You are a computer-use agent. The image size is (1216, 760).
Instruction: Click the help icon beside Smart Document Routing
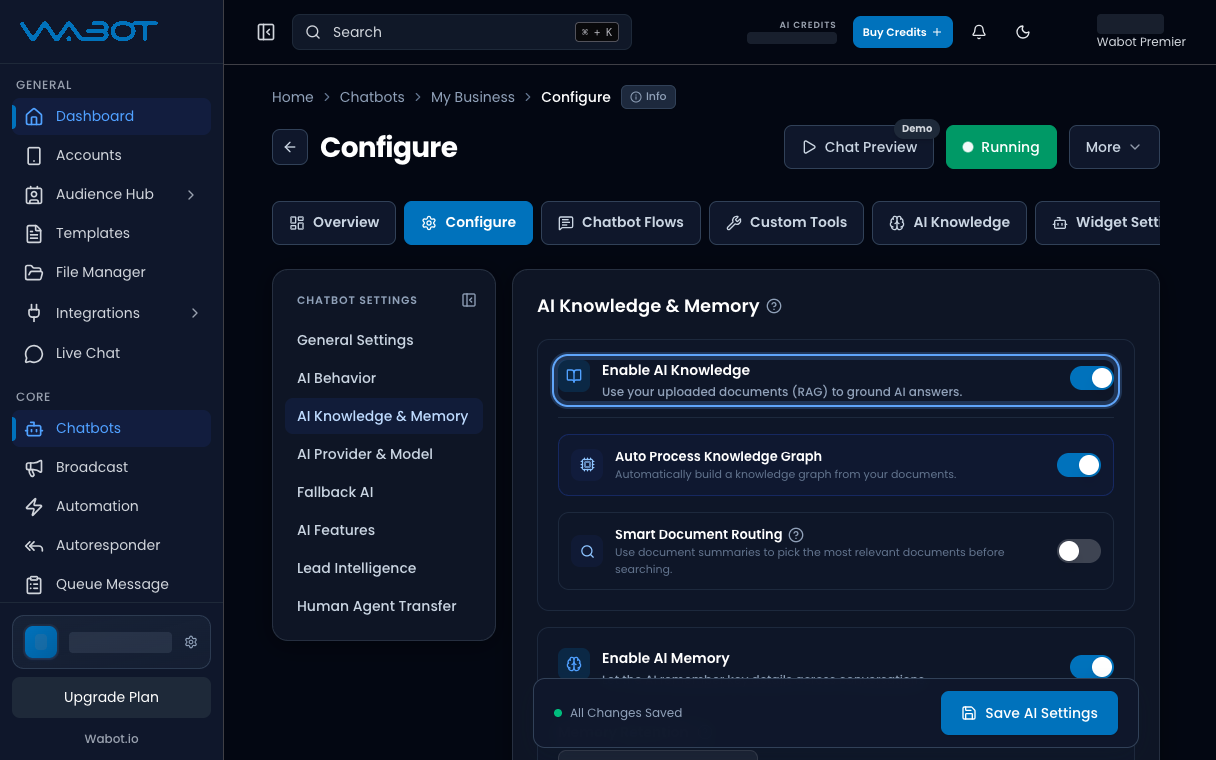[x=796, y=535]
